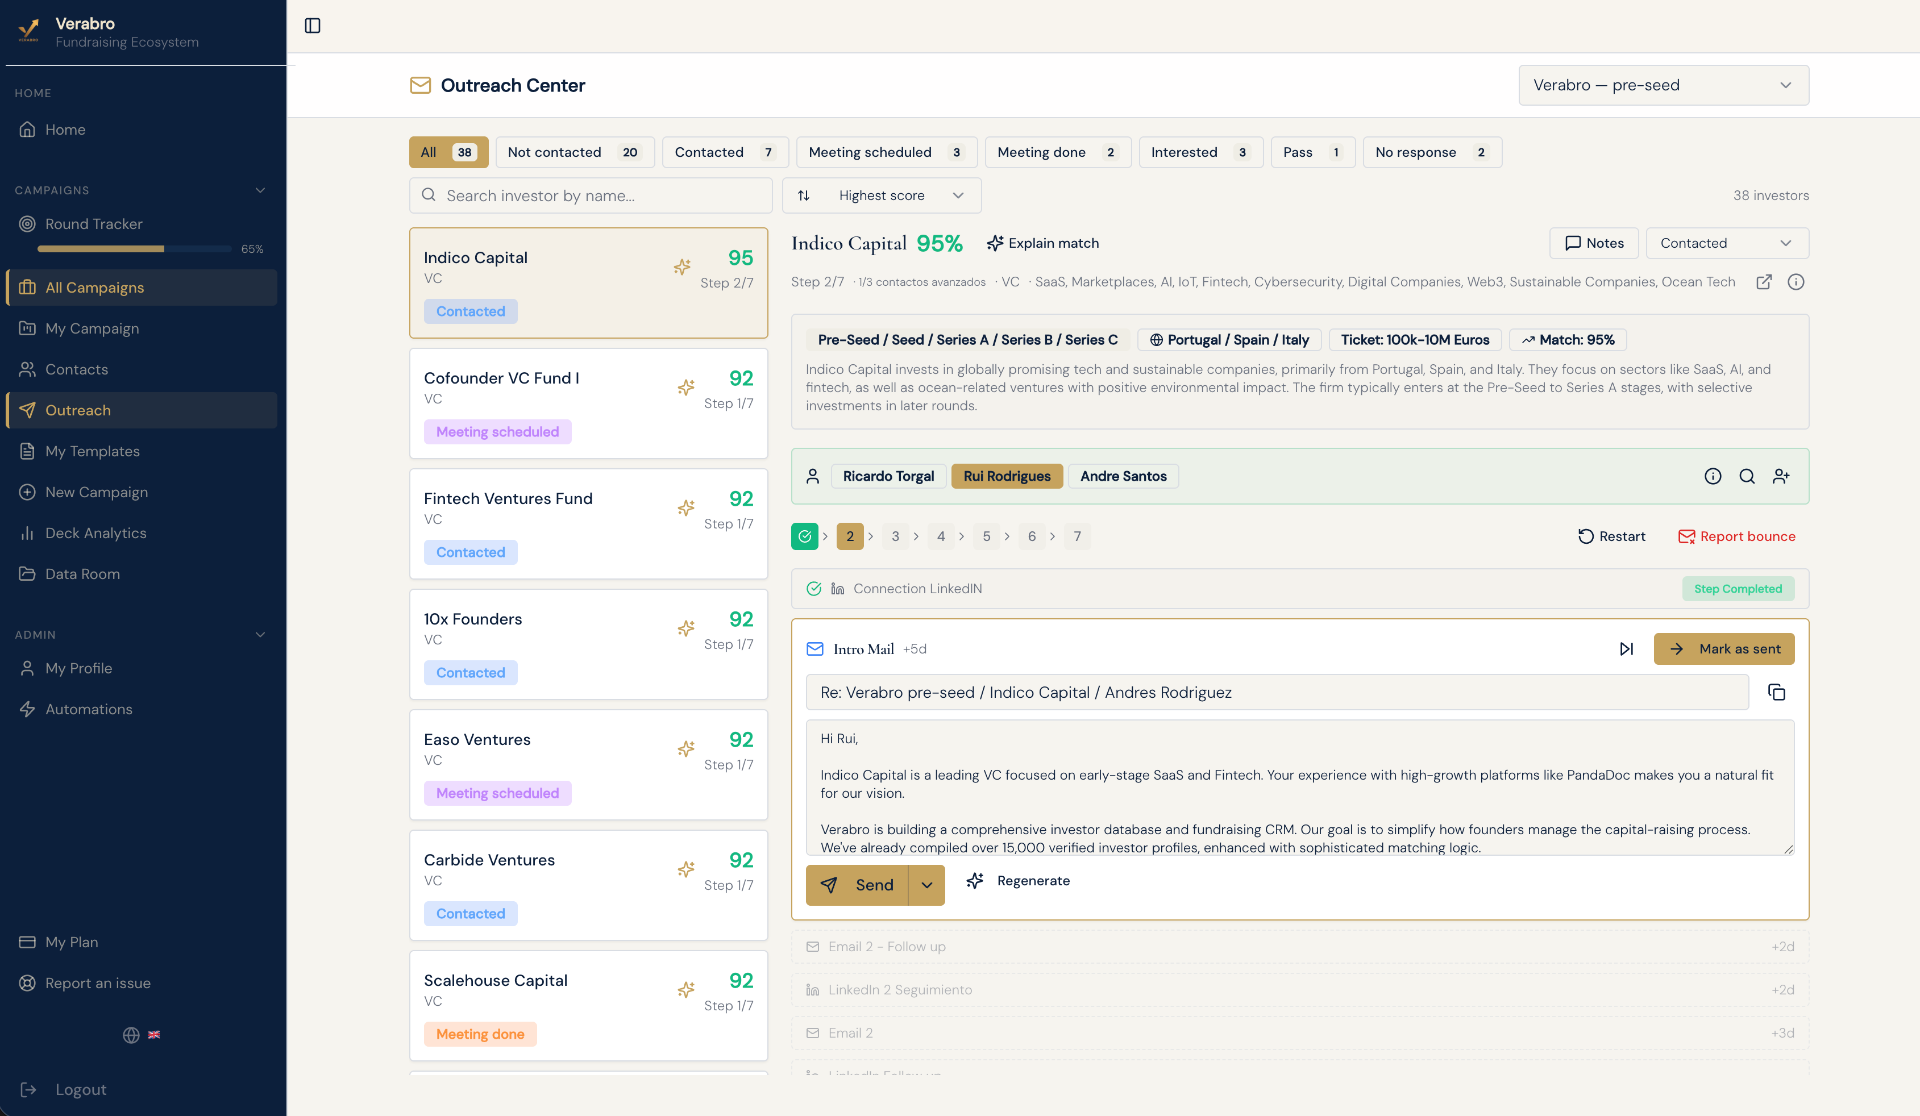Select contact Rui Rodrigues
The image size is (1920, 1116).
1007,476
